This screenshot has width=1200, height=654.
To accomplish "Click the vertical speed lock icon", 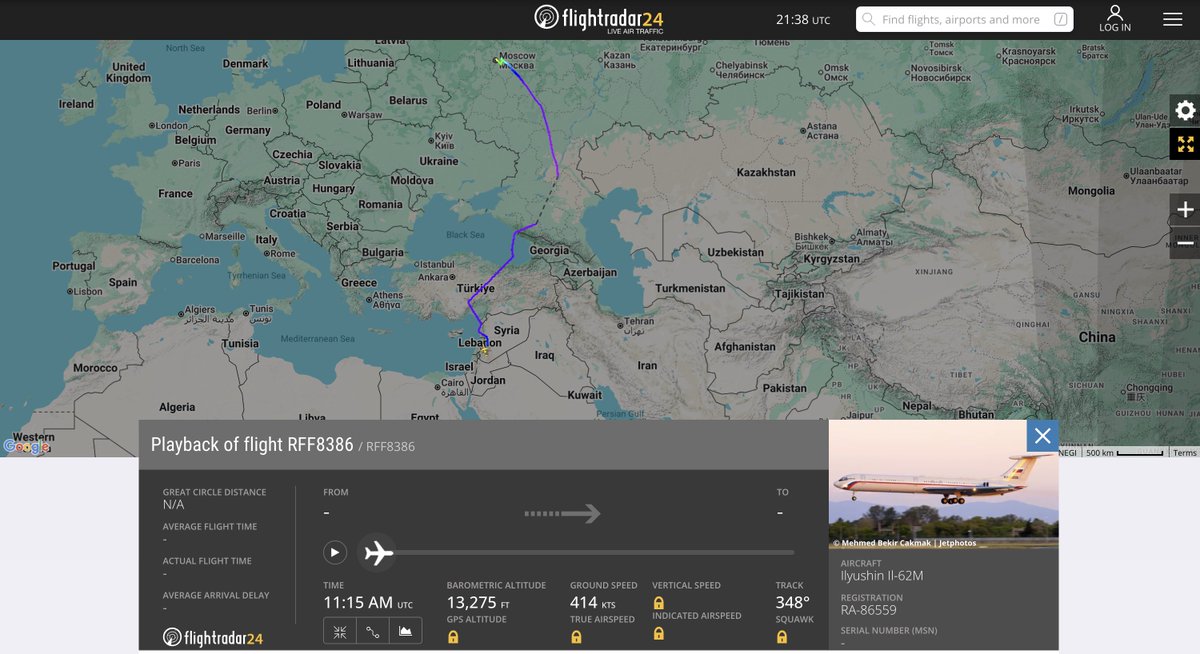I will click(x=658, y=603).
